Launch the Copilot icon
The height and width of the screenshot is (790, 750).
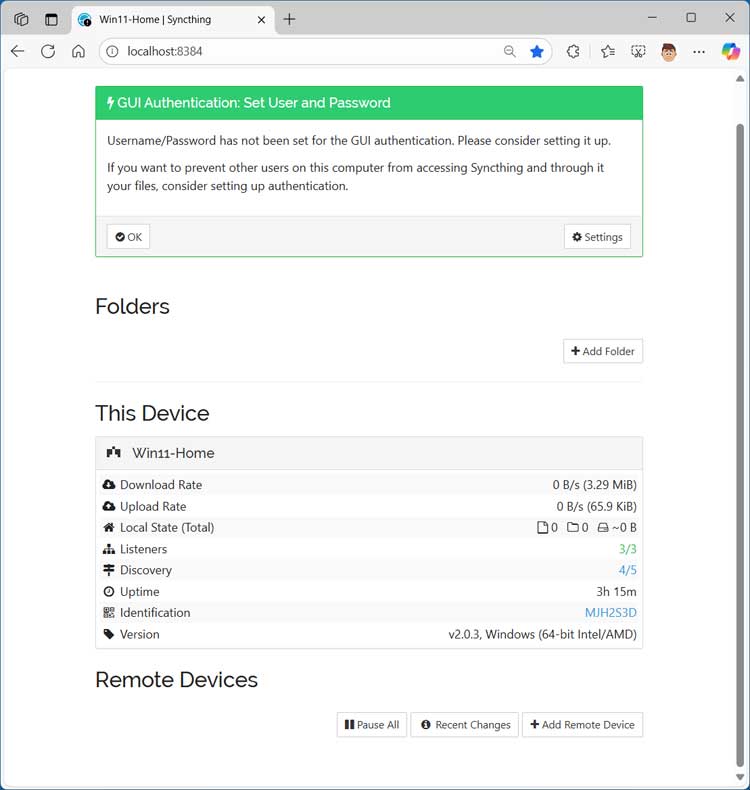tap(730, 51)
